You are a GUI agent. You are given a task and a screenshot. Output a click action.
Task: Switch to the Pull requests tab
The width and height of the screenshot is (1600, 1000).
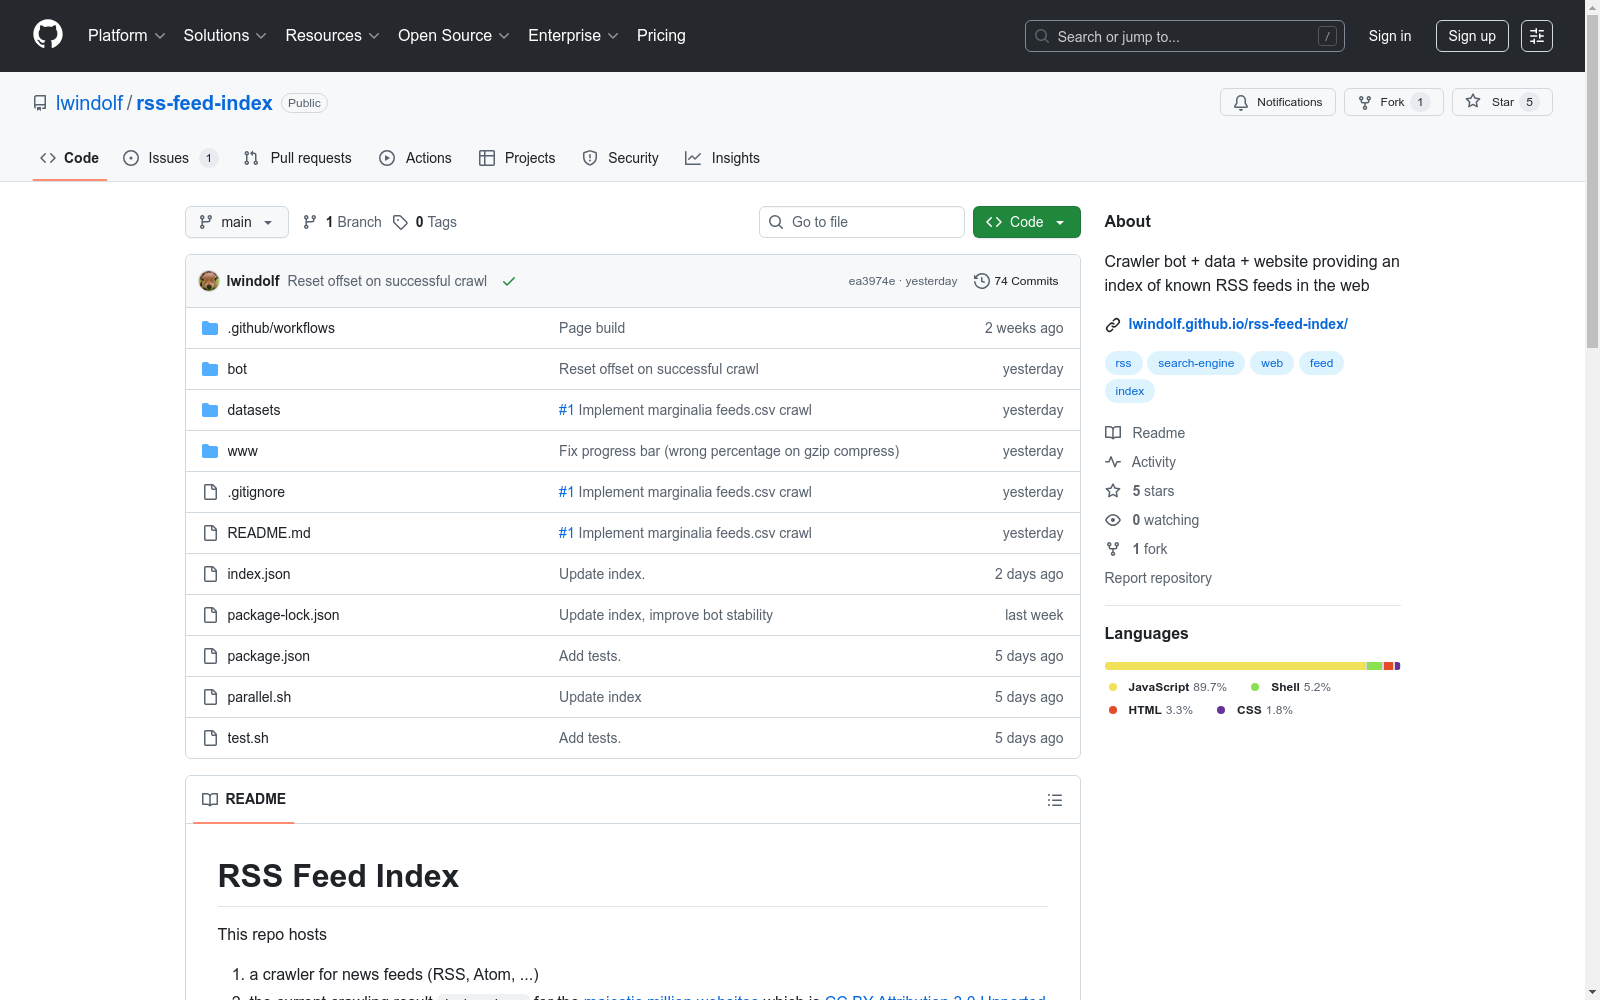(x=298, y=158)
